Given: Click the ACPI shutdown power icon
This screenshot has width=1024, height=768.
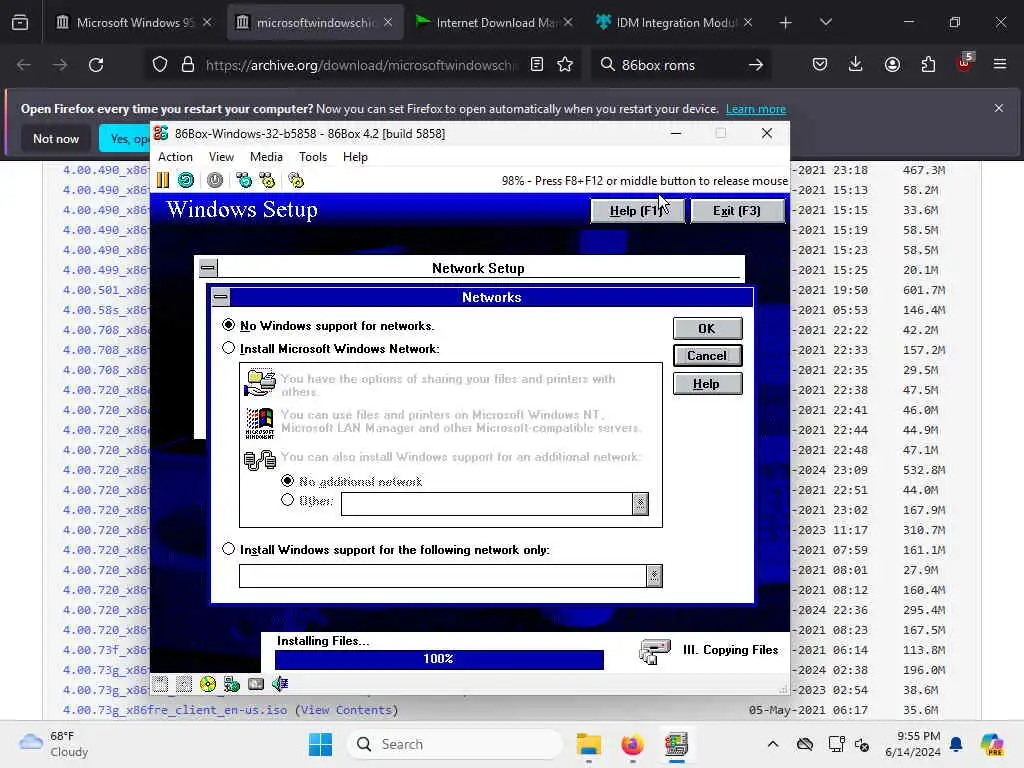Looking at the screenshot, I should coord(215,180).
